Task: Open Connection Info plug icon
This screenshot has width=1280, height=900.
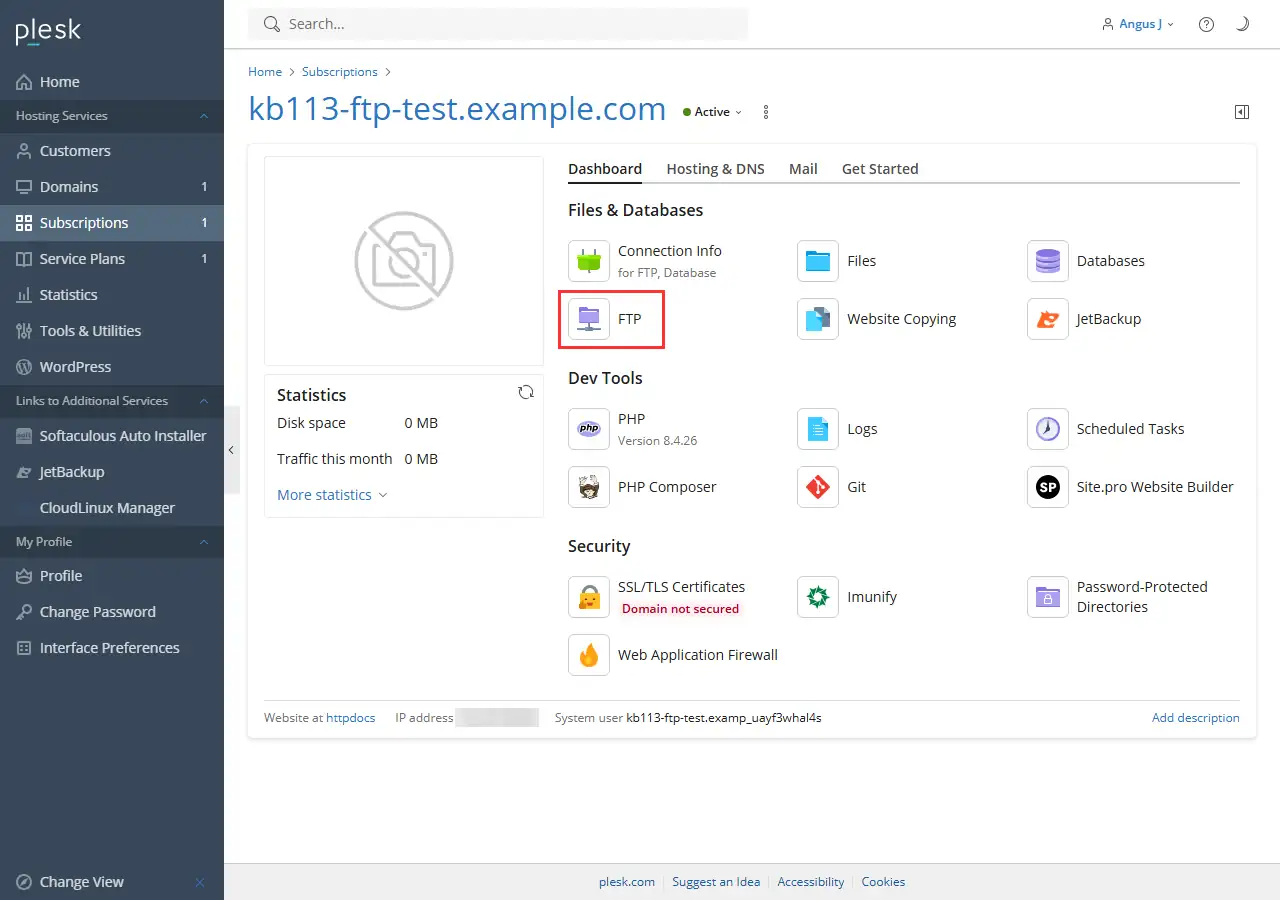Action: point(589,261)
